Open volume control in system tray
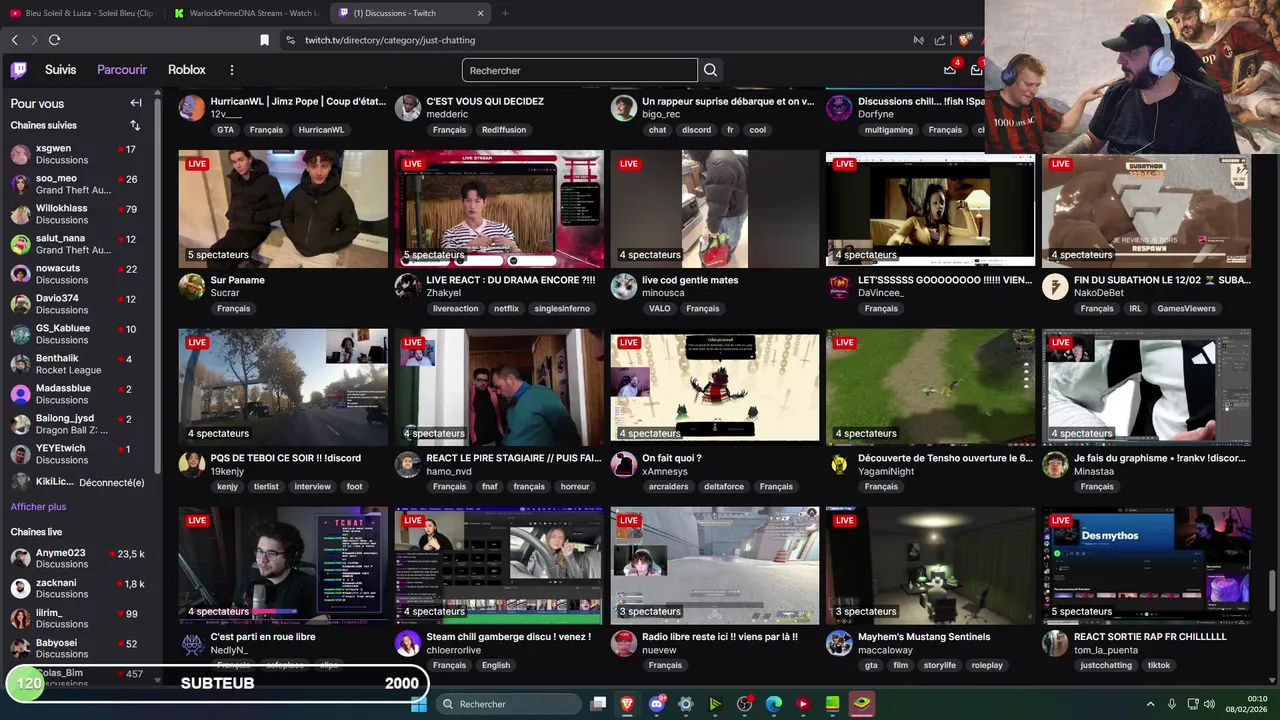 [x=1209, y=704]
